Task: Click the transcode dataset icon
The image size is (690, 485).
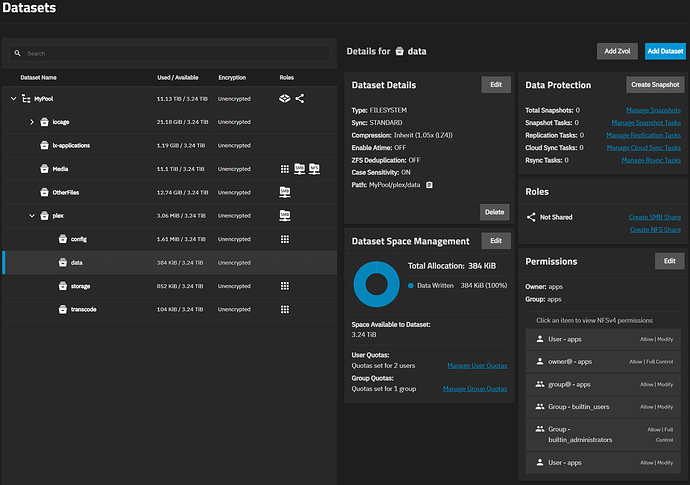Action: (x=63, y=309)
